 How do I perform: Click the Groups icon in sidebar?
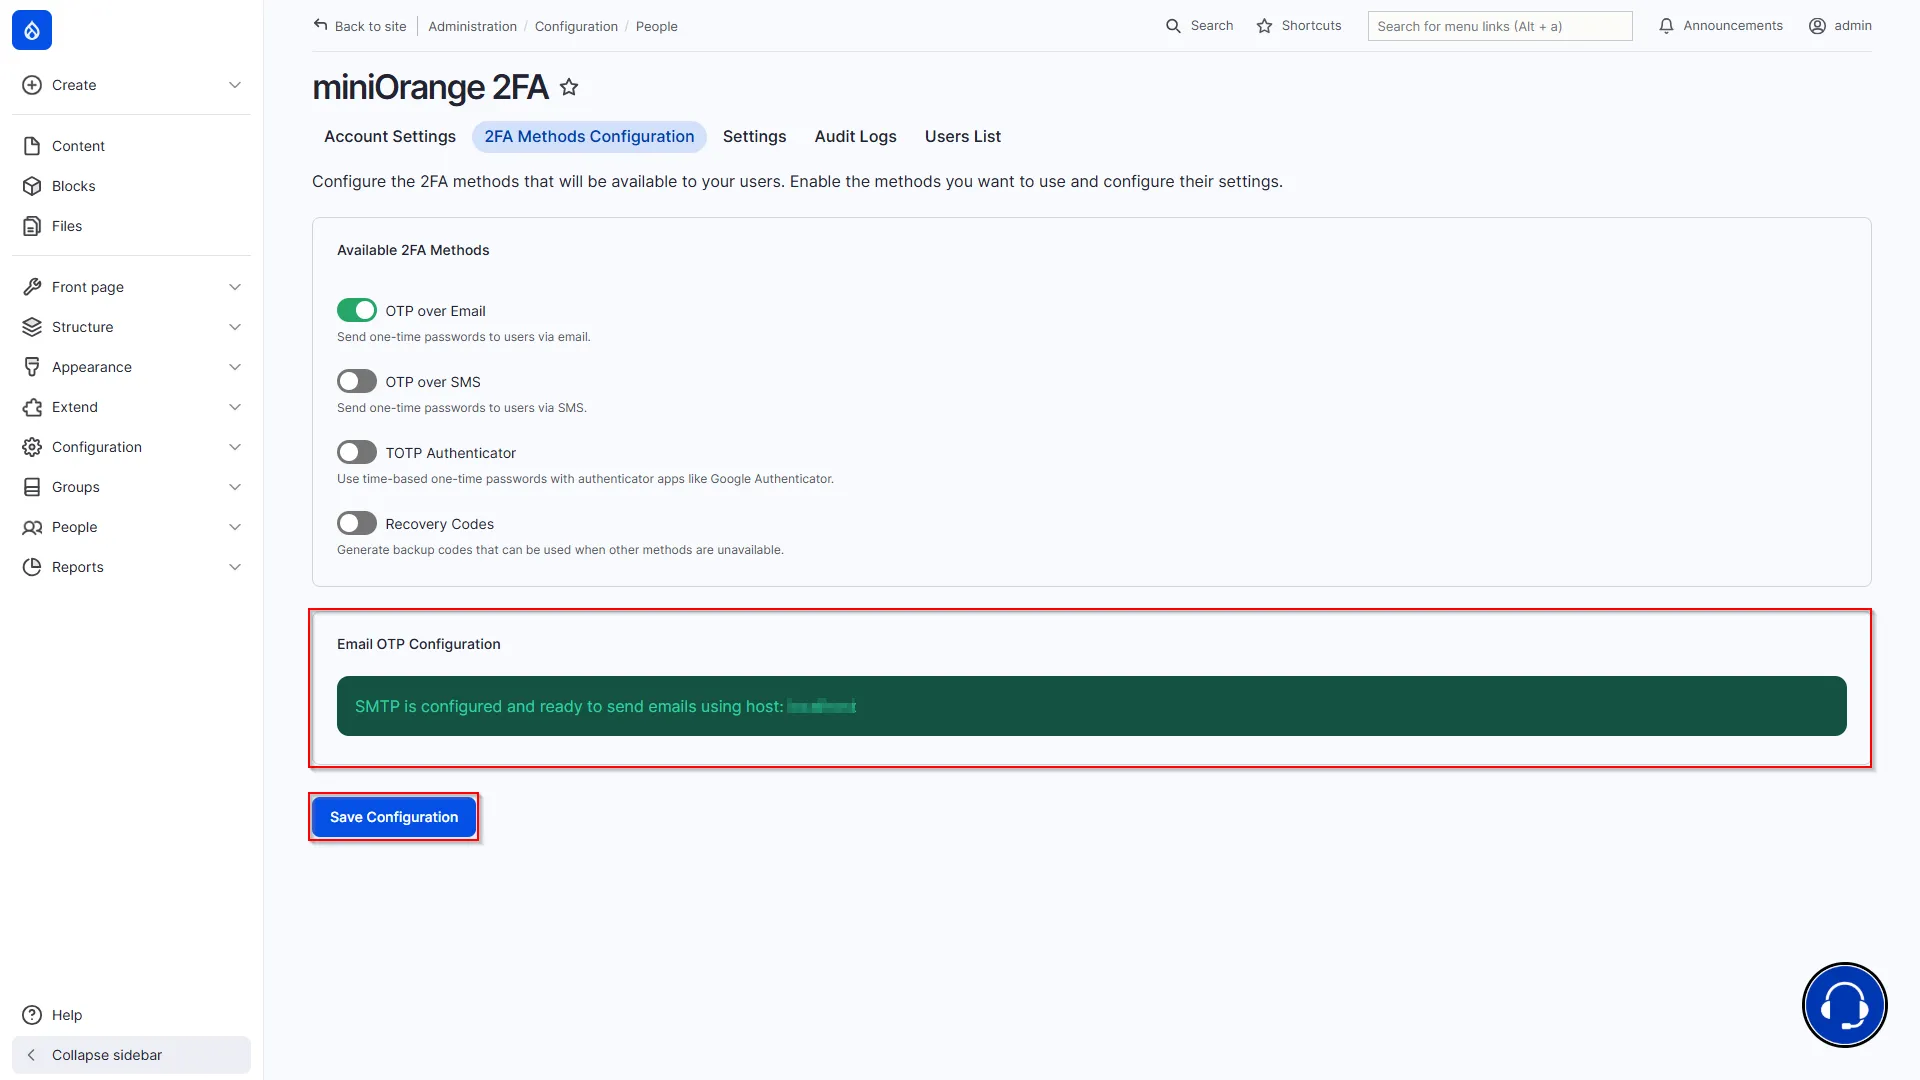coord(32,487)
